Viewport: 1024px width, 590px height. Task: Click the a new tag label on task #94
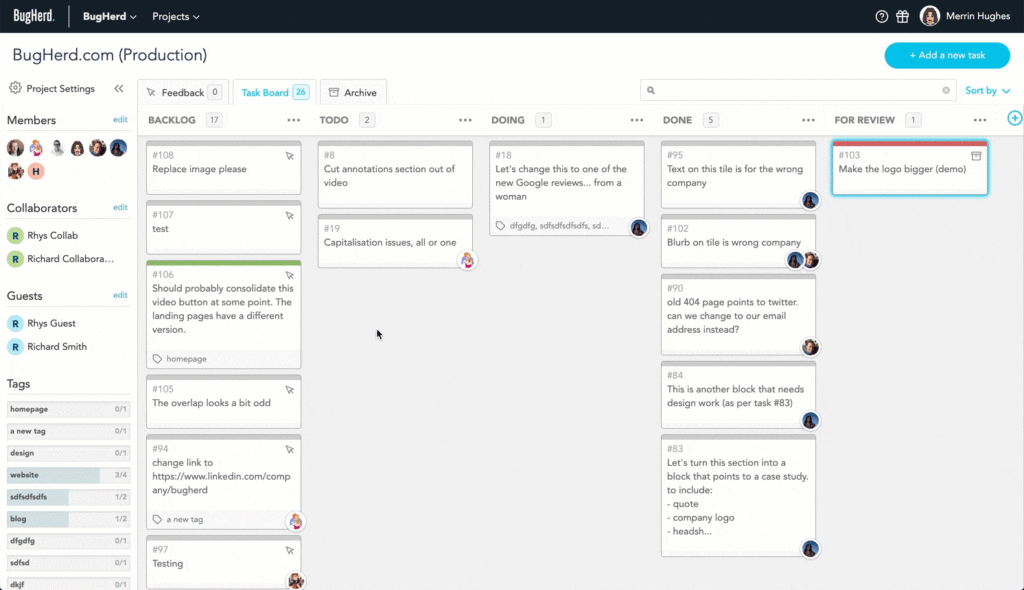[x=184, y=519]
